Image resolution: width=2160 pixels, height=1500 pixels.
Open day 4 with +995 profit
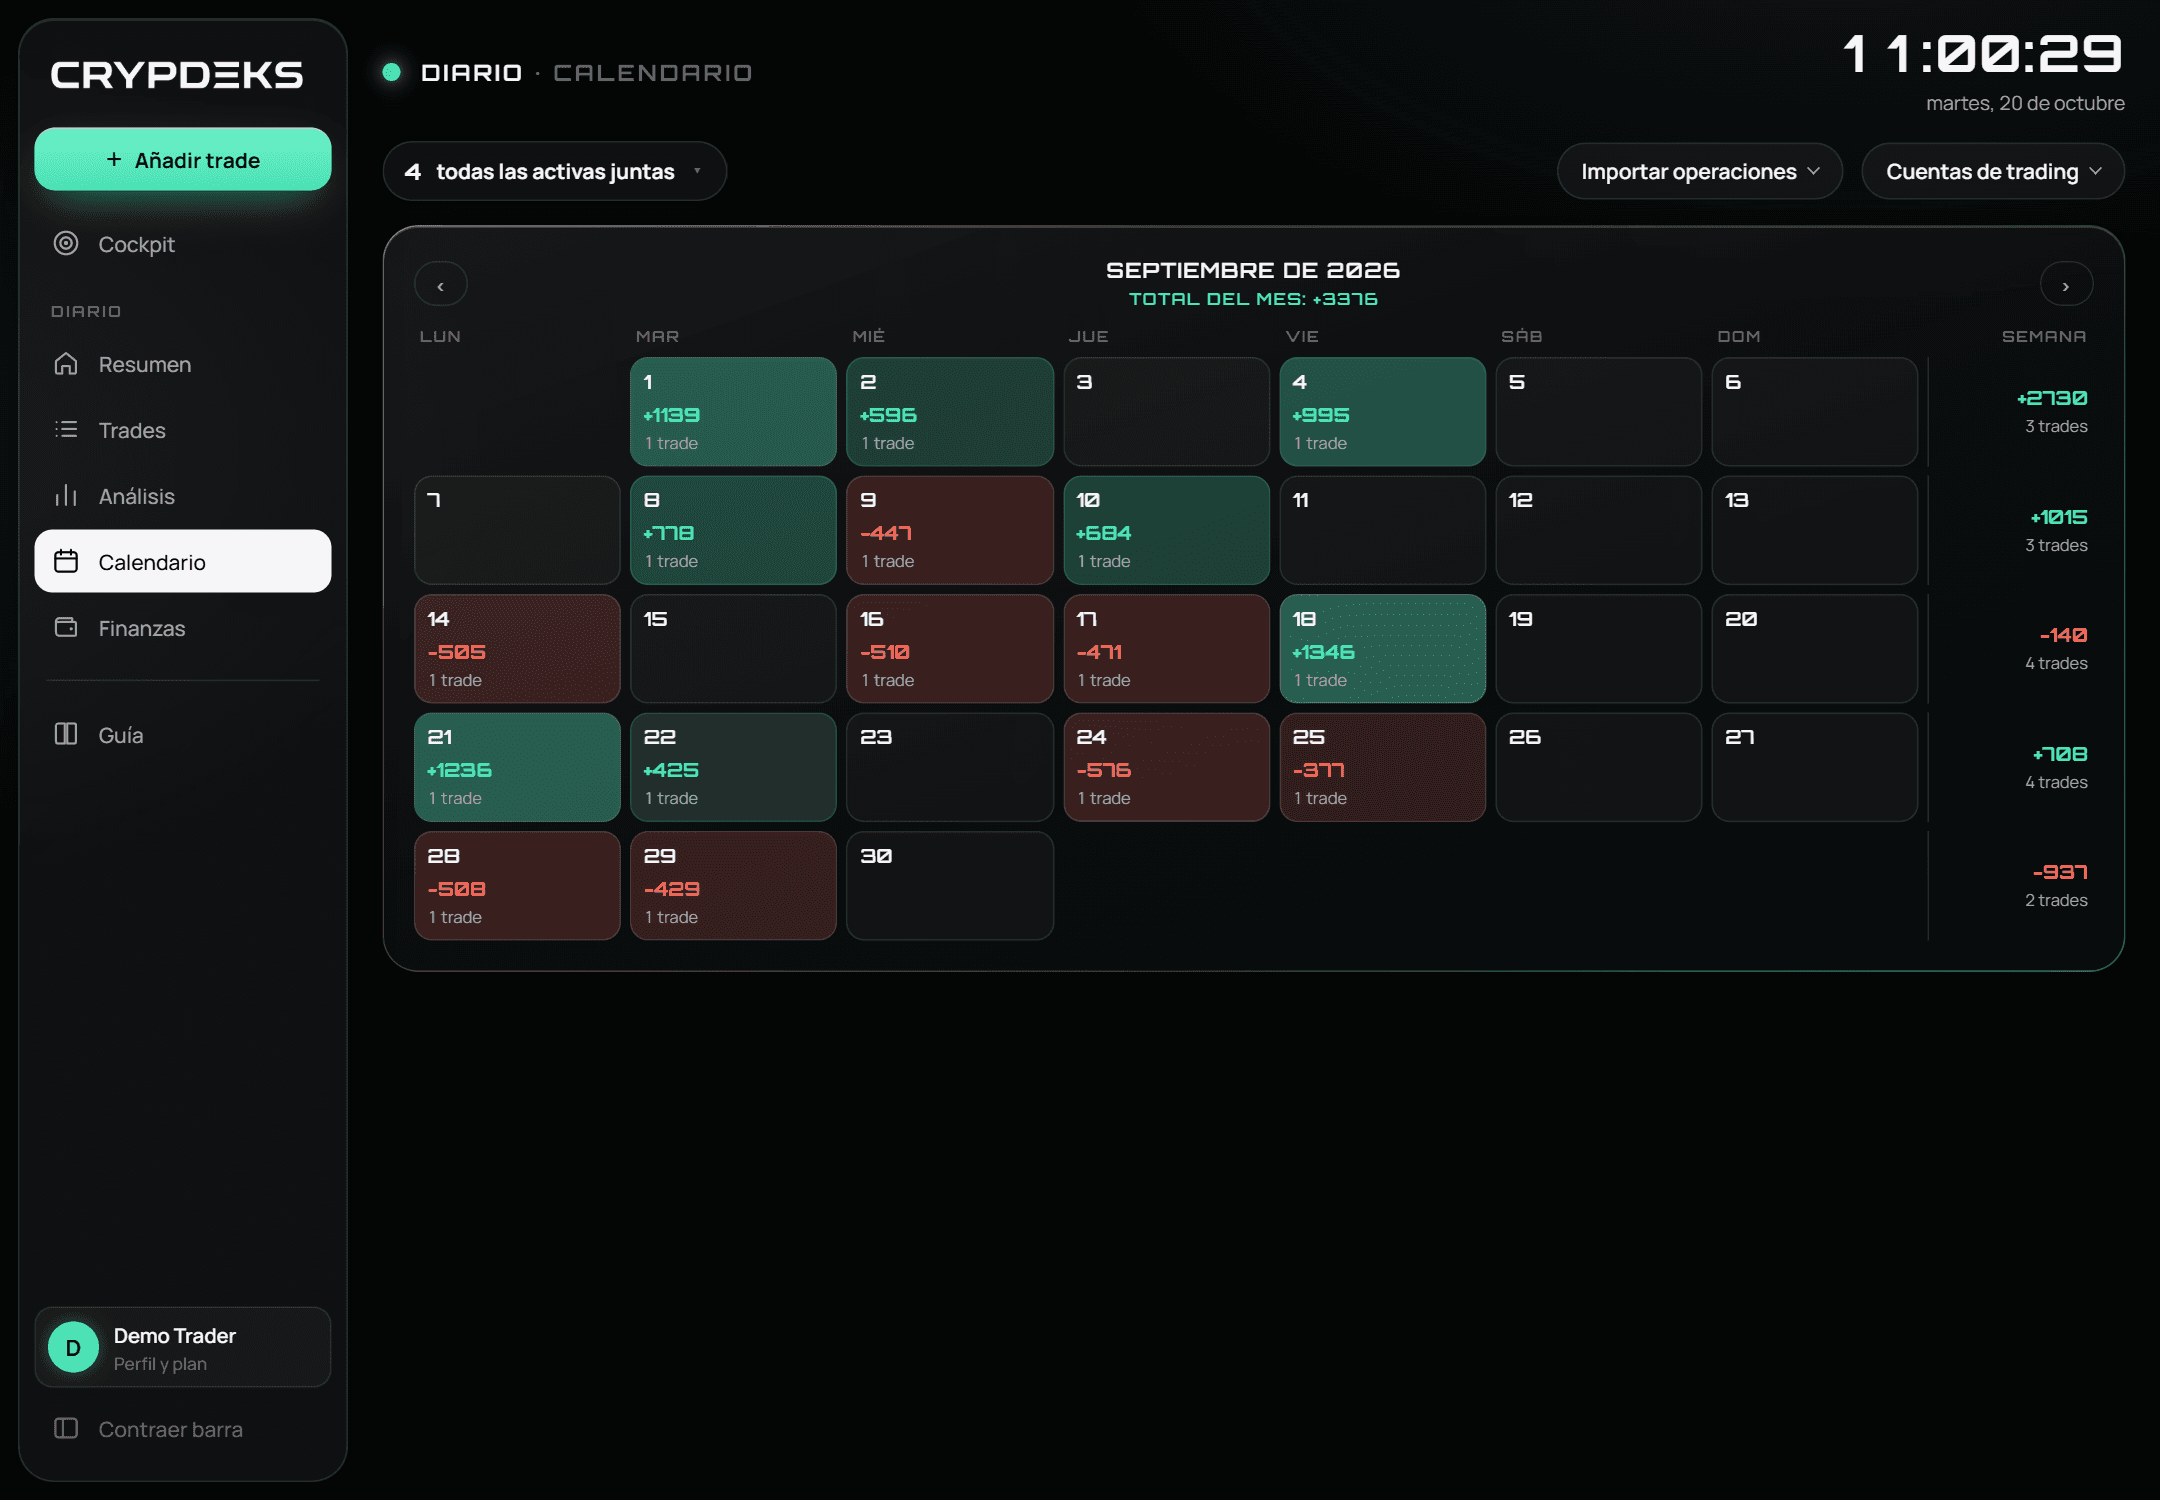tap(1382, 412)
